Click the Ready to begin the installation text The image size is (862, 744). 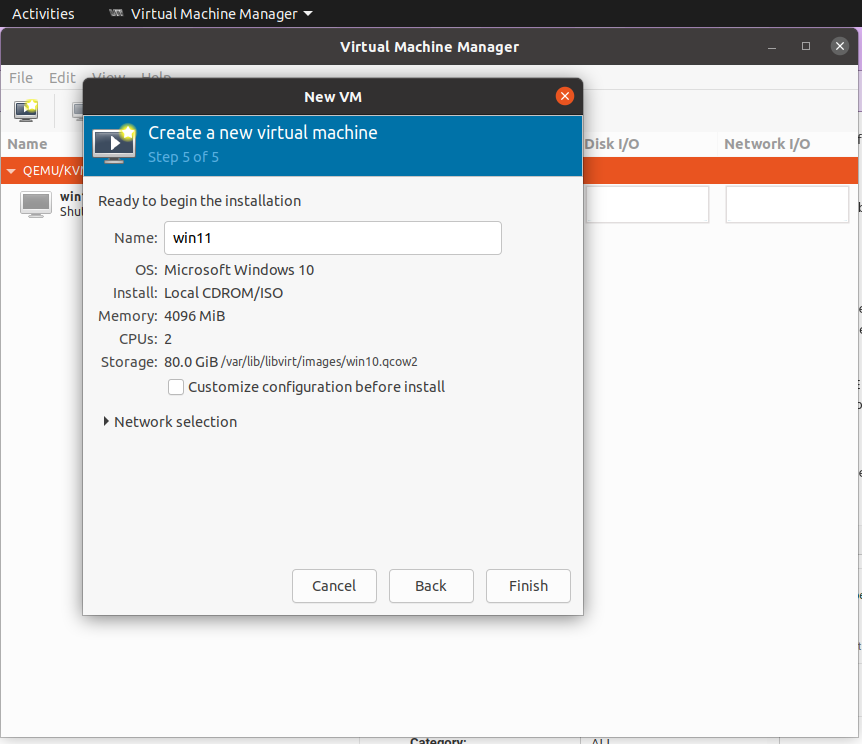(200, 201)
